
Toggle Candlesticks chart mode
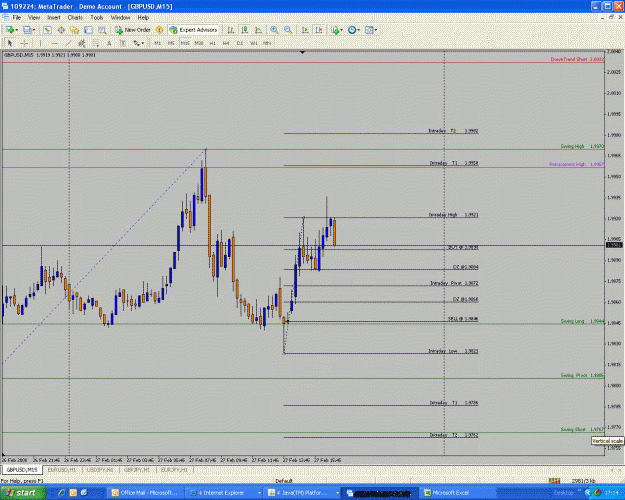(244, 30)
